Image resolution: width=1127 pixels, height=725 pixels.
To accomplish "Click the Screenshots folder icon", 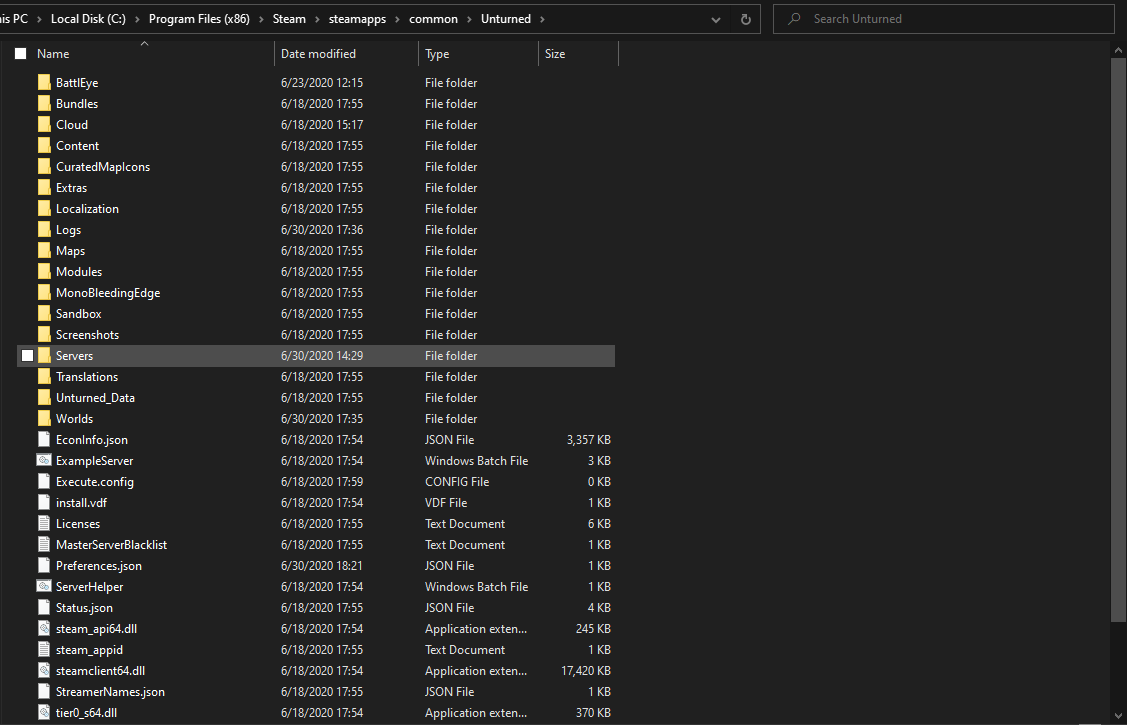I will coord(44,335).
